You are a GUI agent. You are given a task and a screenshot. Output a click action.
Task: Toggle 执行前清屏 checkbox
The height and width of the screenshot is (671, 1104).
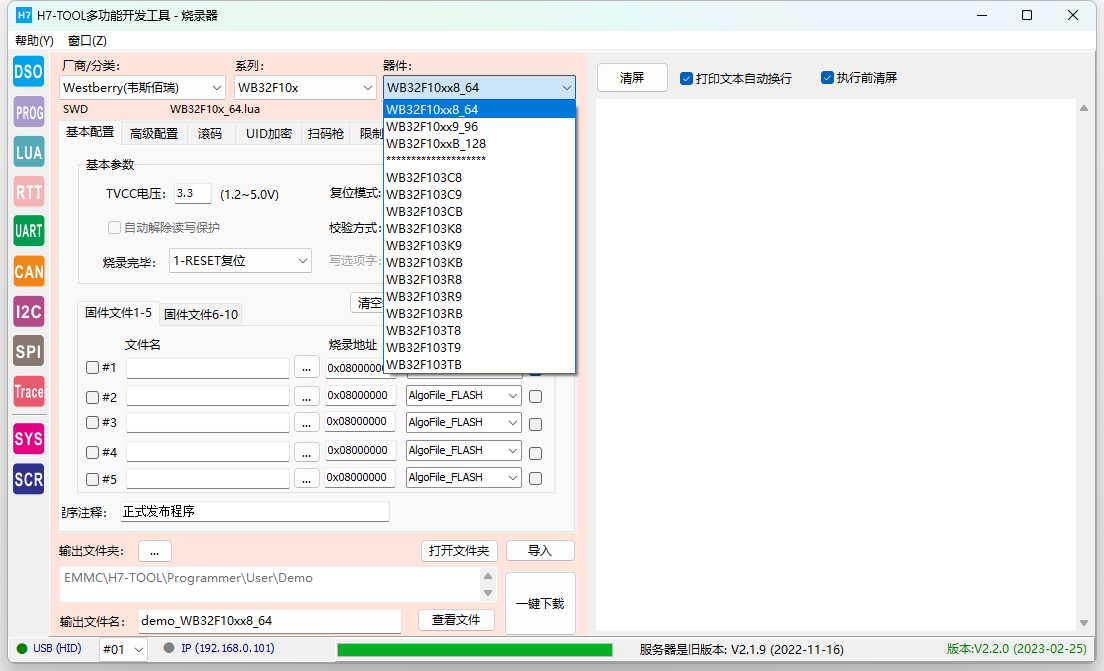pyautogui.click(x=827, y=77)
